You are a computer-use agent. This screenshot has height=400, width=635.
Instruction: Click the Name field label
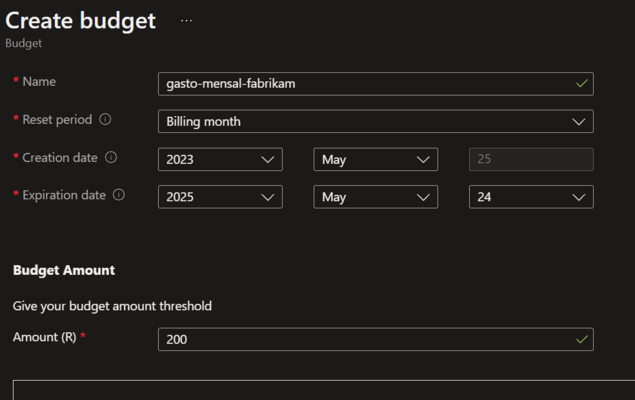39,81
